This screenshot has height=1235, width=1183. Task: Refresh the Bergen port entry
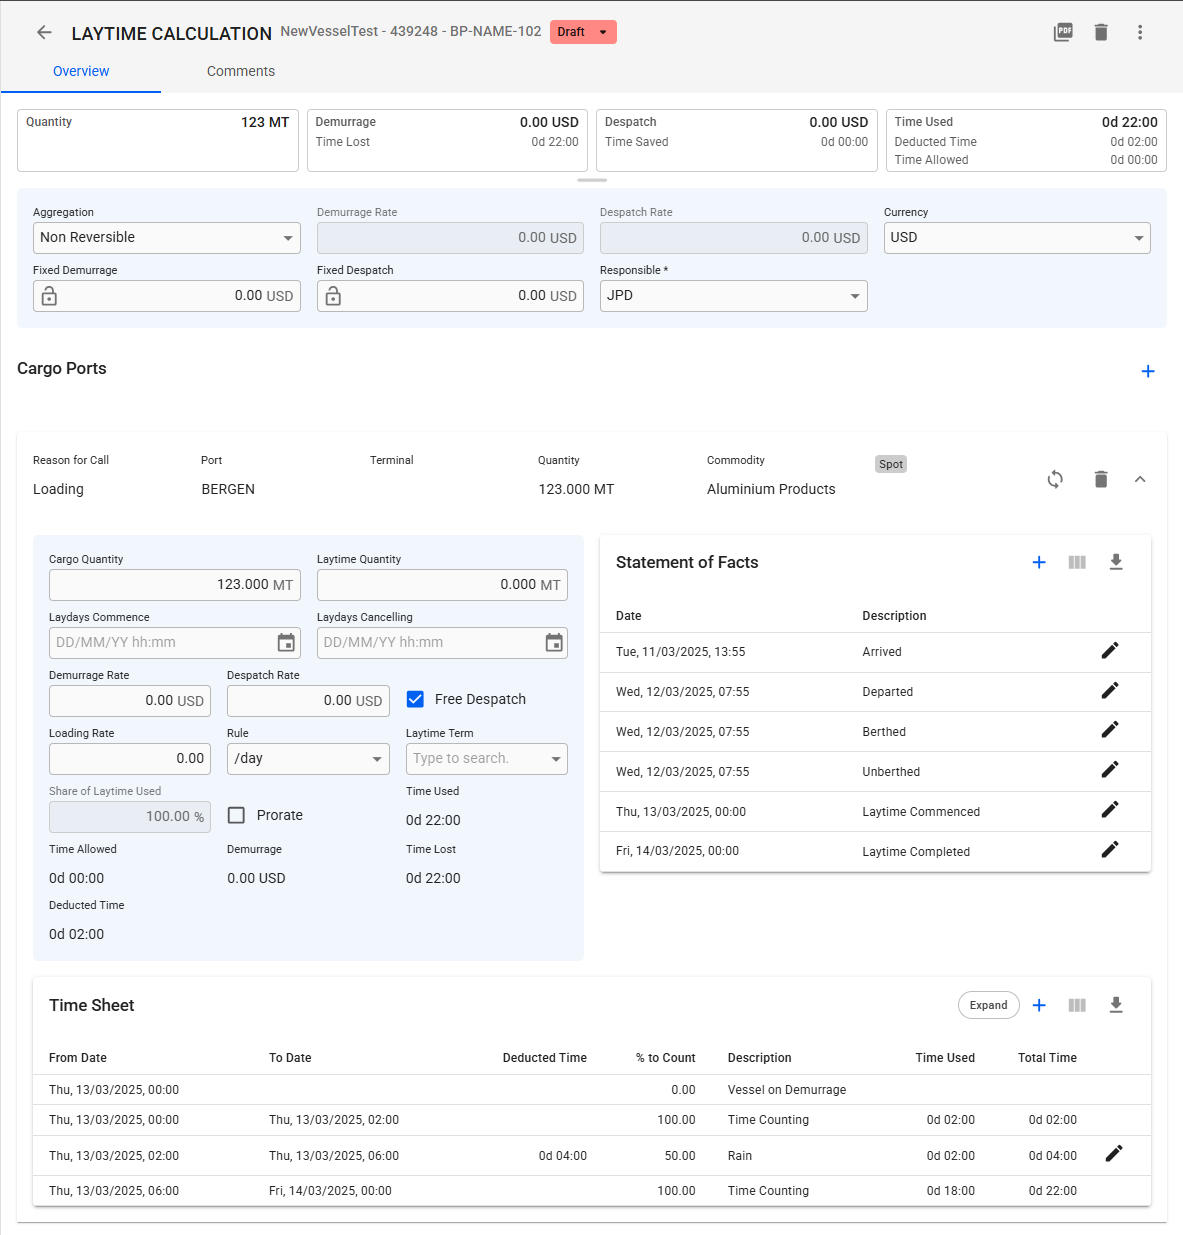tap(1055, 480)
